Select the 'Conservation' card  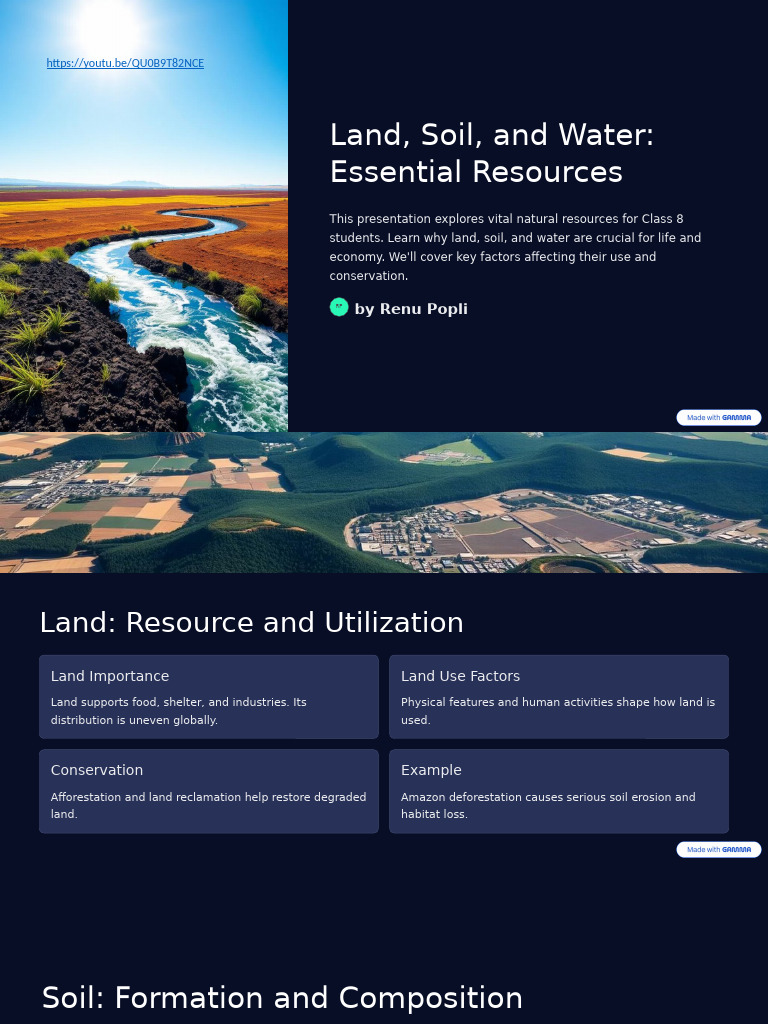(x=209, y=792)
